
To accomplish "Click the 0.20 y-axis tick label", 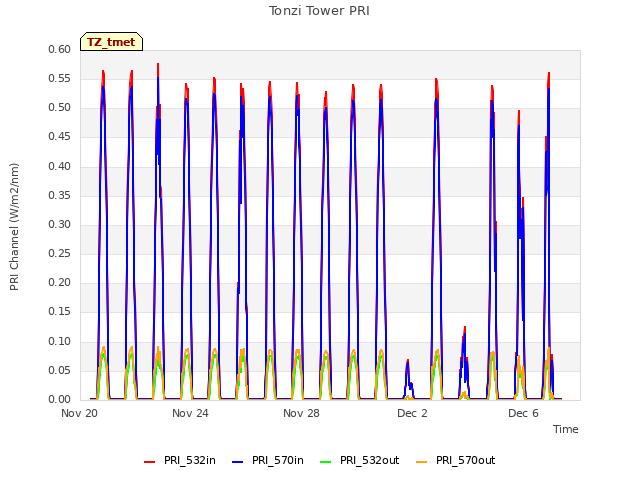I will tap(60, 282).
